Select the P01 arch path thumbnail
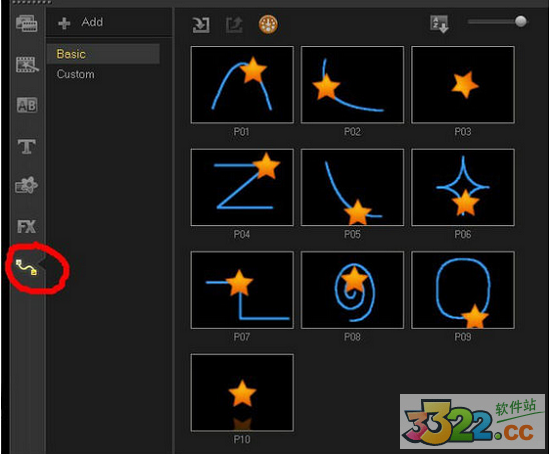The image size is (550, 454). [x=242, y=85]
